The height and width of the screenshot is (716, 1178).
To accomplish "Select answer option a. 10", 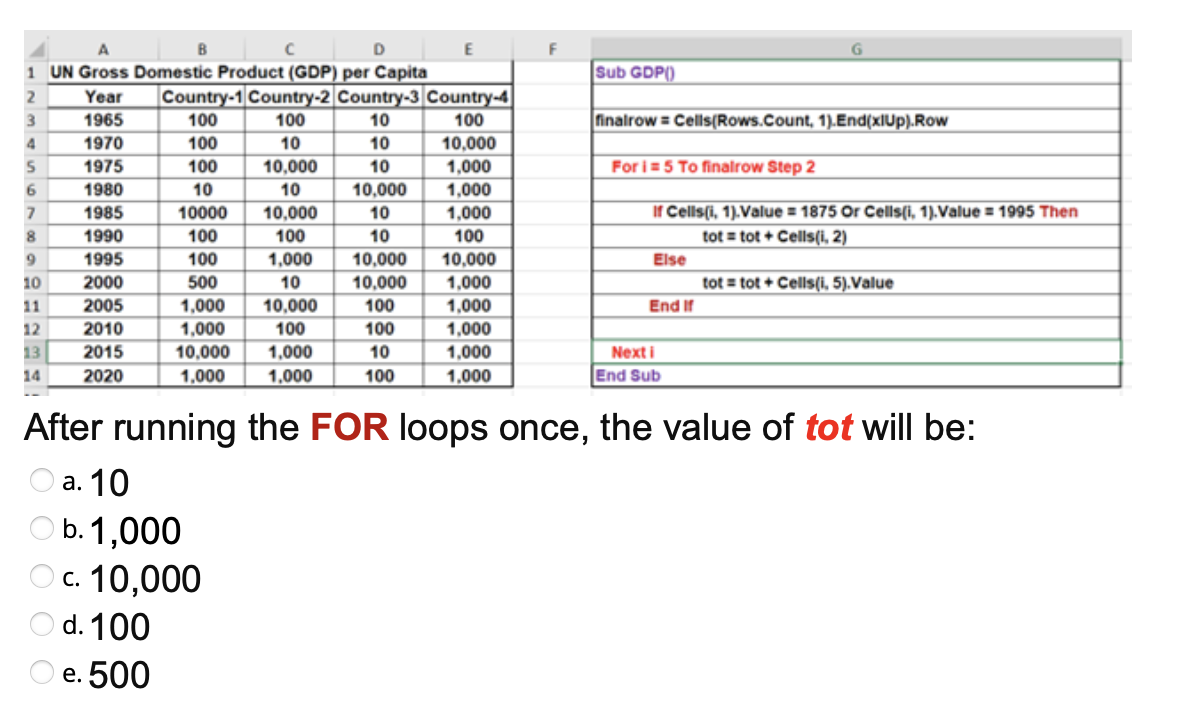I will [x=41, y=480].
